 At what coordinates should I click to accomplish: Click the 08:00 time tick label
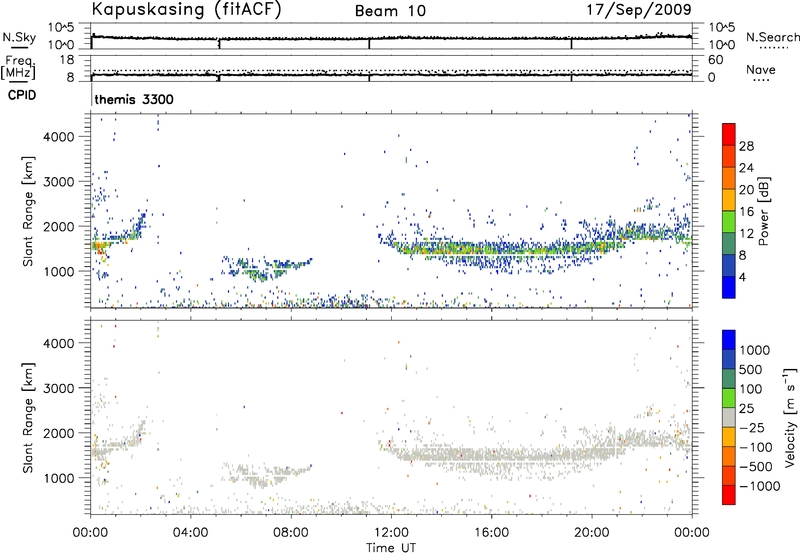click(x=291, y=533)
